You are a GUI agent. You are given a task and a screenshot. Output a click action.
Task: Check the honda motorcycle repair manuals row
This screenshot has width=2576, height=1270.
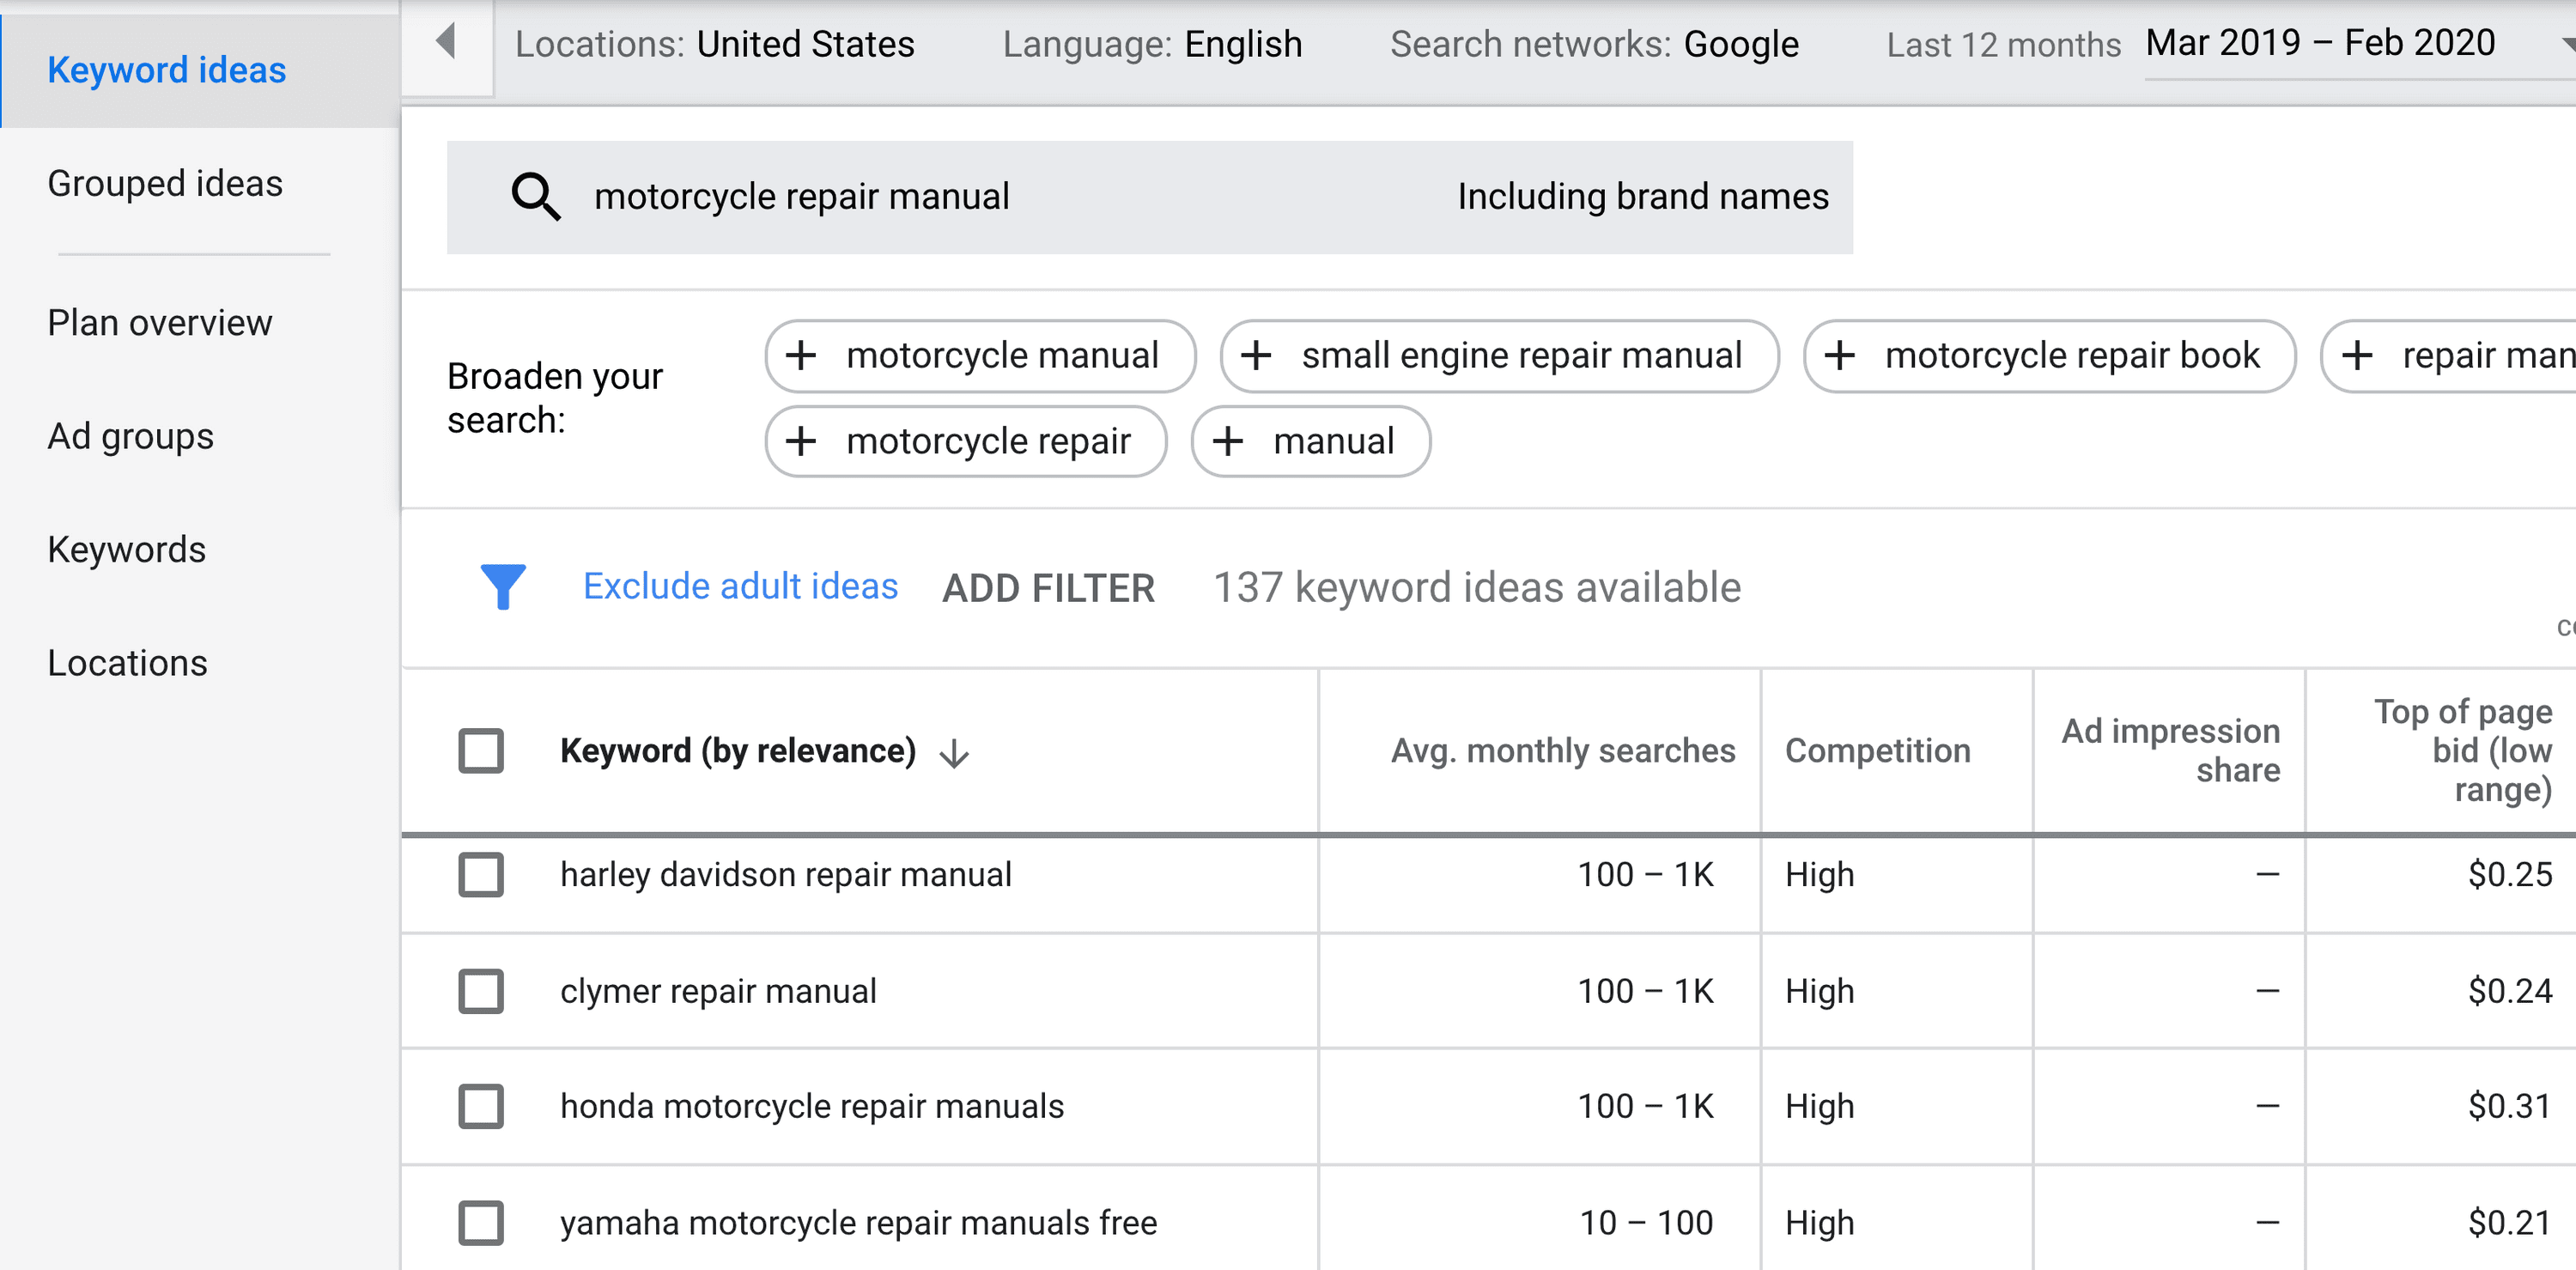tap(481, 1106)
